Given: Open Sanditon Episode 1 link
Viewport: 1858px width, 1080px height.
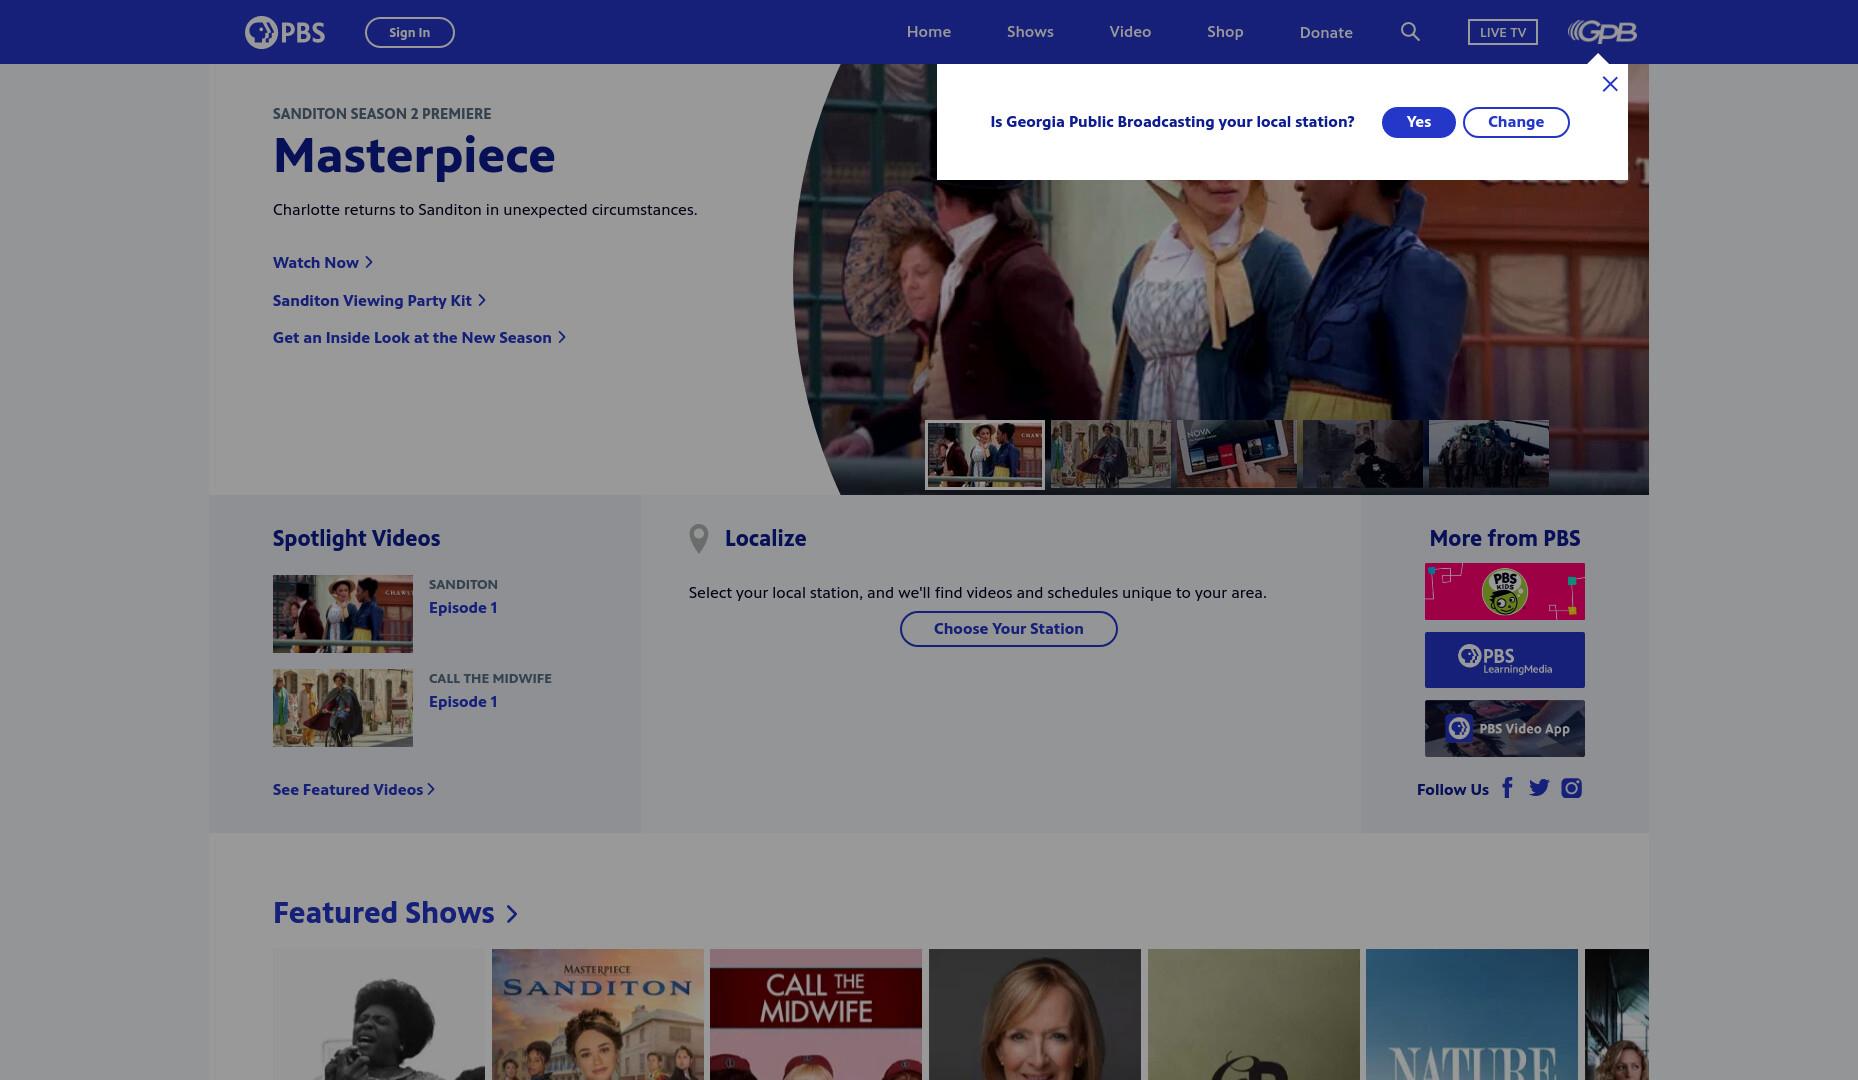Looking at the screenshot, I should pyautogui.click(x=463, y=608).
